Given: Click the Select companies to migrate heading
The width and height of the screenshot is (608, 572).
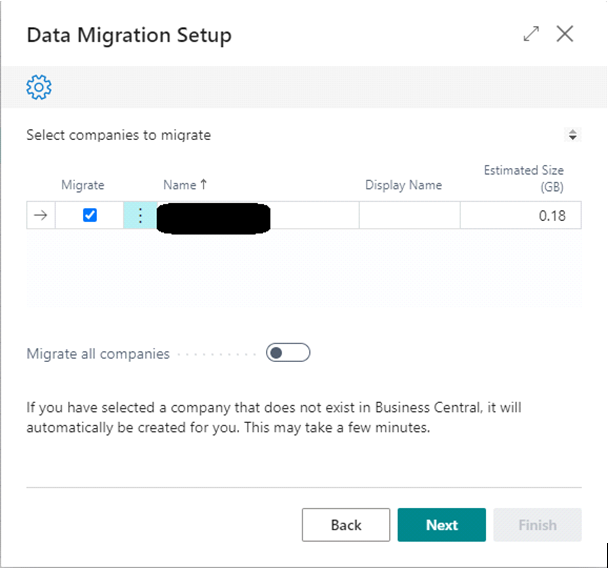Looking at the screenshot, I should coord(119,135).
